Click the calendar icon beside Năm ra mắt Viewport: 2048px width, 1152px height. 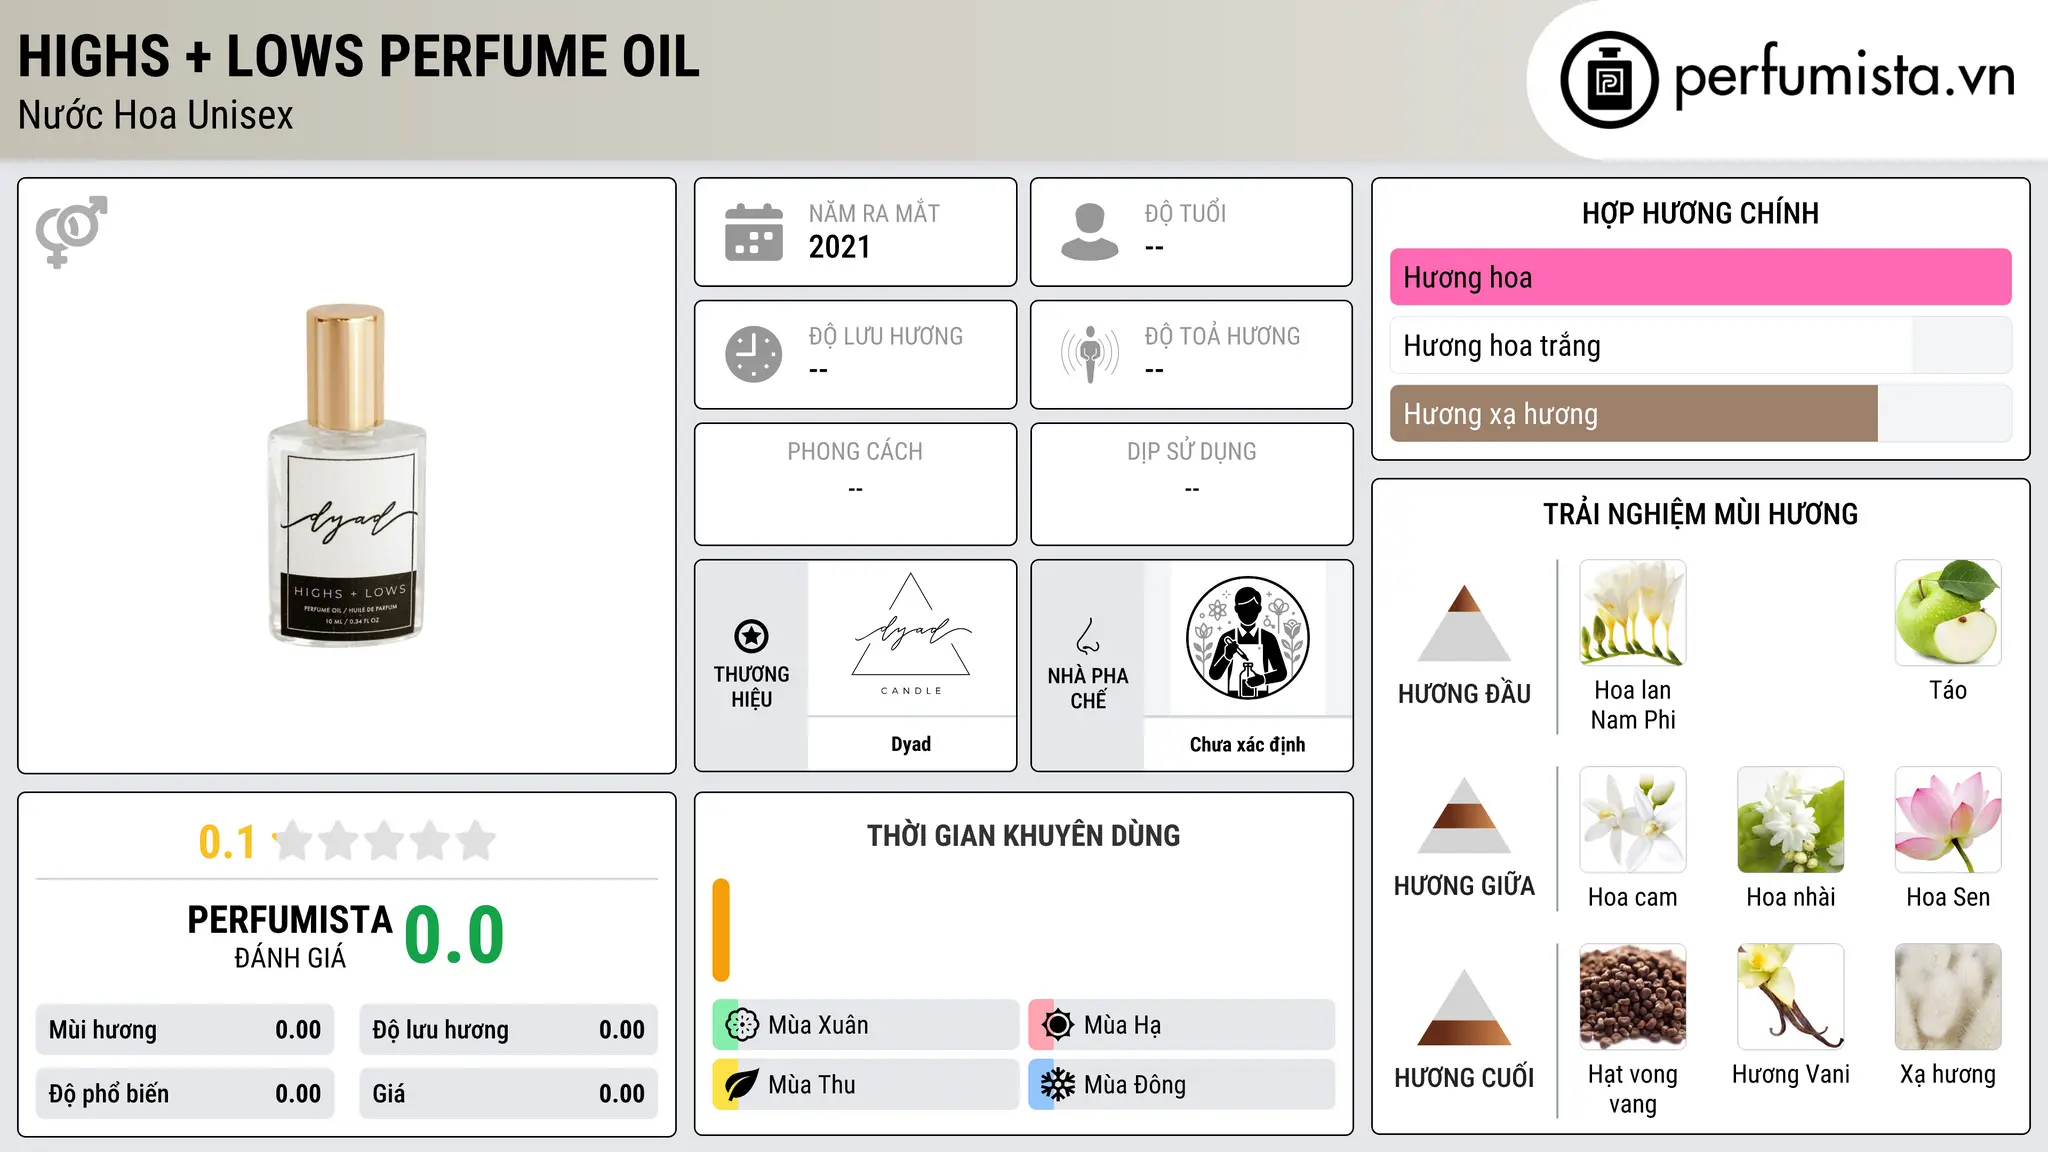click(754, 232)
